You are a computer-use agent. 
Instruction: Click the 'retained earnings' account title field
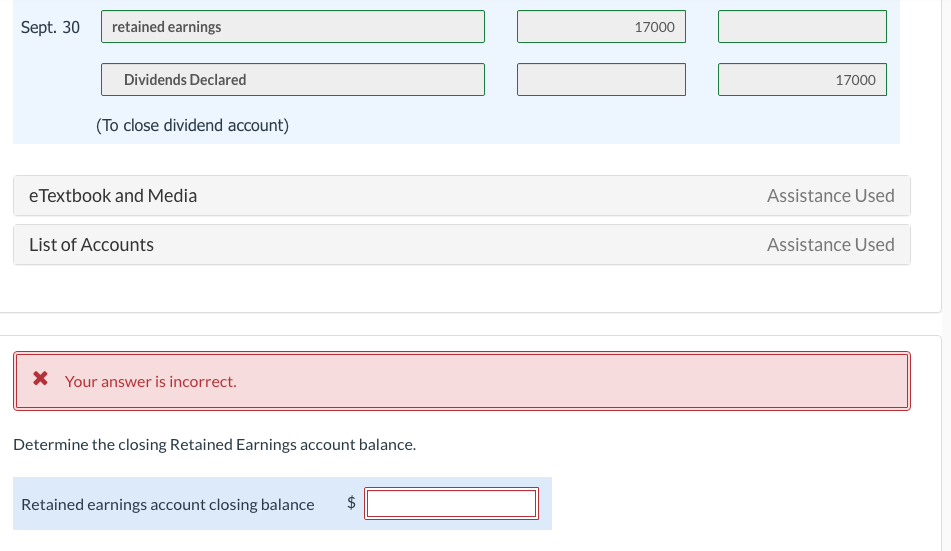point(293,27)
